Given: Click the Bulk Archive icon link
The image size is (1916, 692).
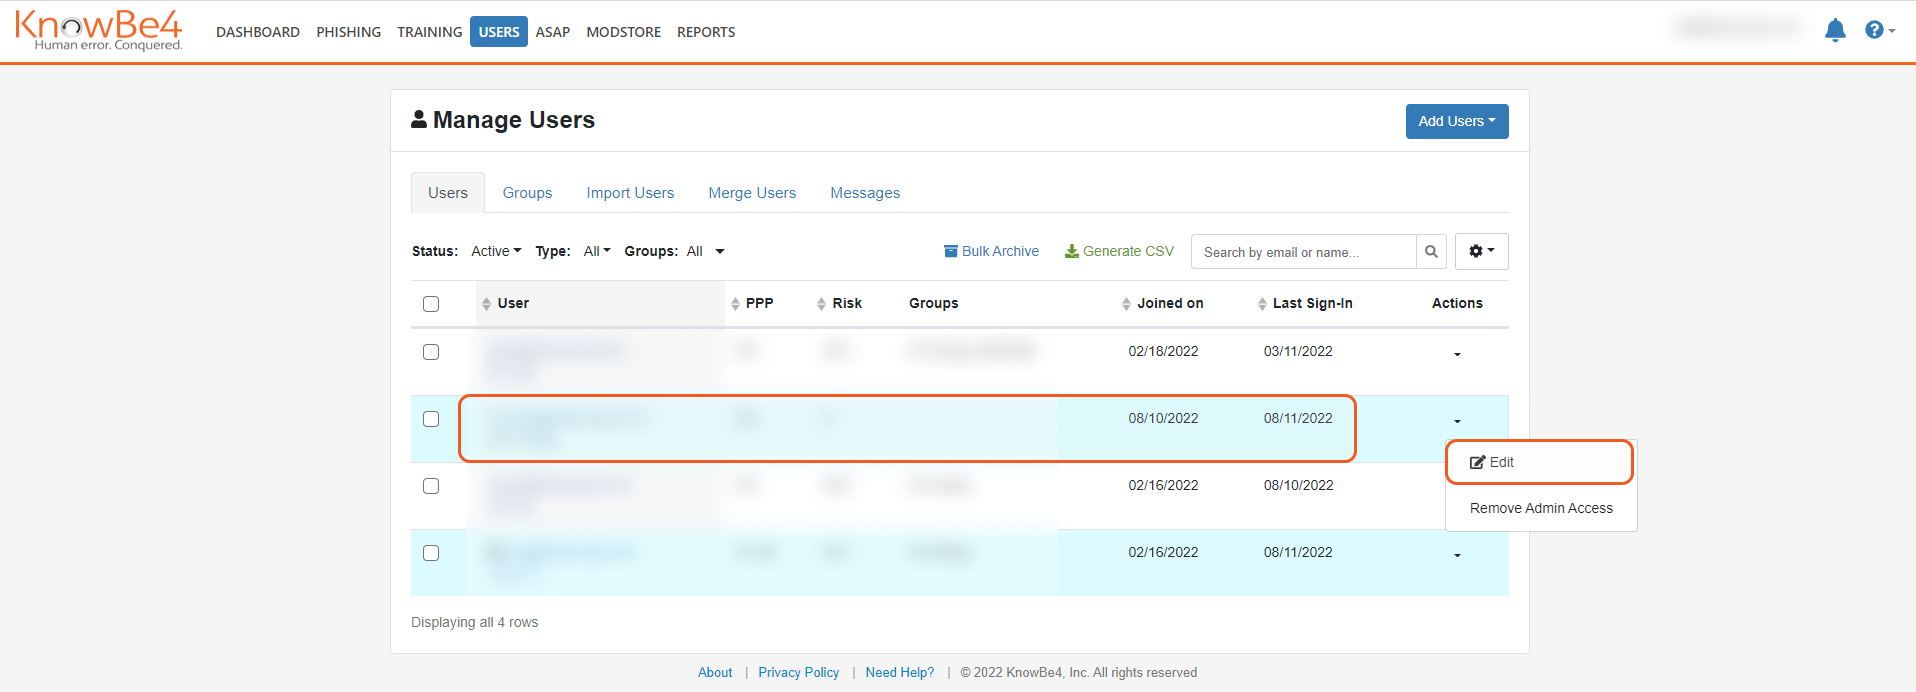Looking at the screenshot, I should [x=991, y=251].
